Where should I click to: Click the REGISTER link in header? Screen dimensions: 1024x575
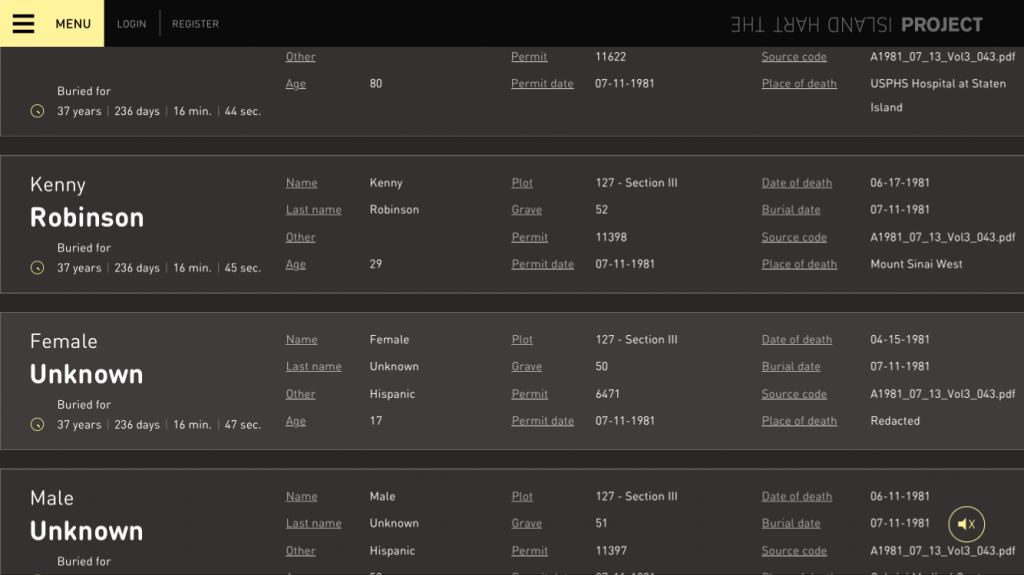195,24
